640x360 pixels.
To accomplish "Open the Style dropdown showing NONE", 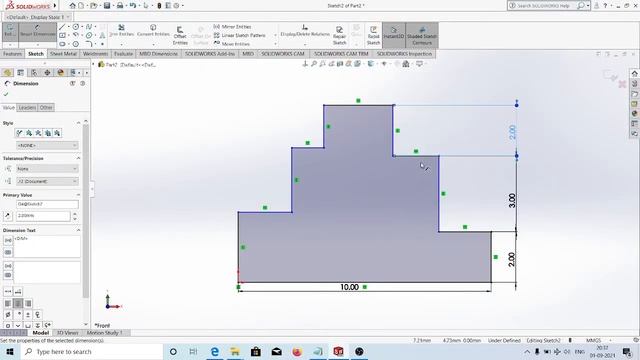I will coord(47,145).
